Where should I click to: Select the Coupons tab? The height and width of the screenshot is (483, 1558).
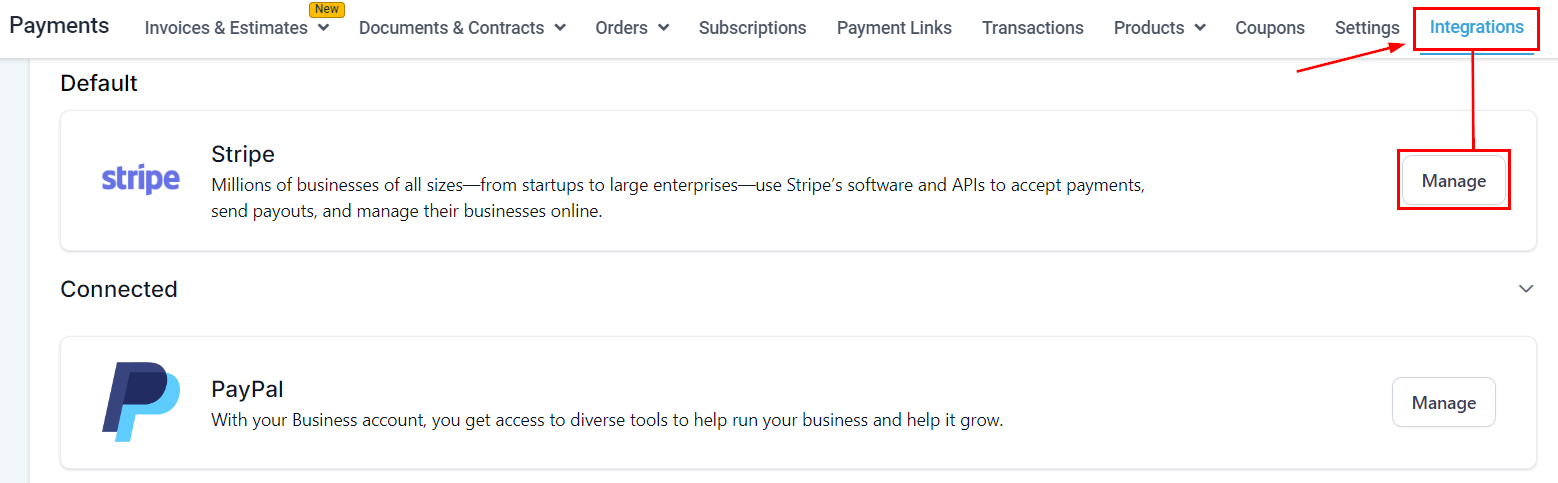click(1270, 28)
